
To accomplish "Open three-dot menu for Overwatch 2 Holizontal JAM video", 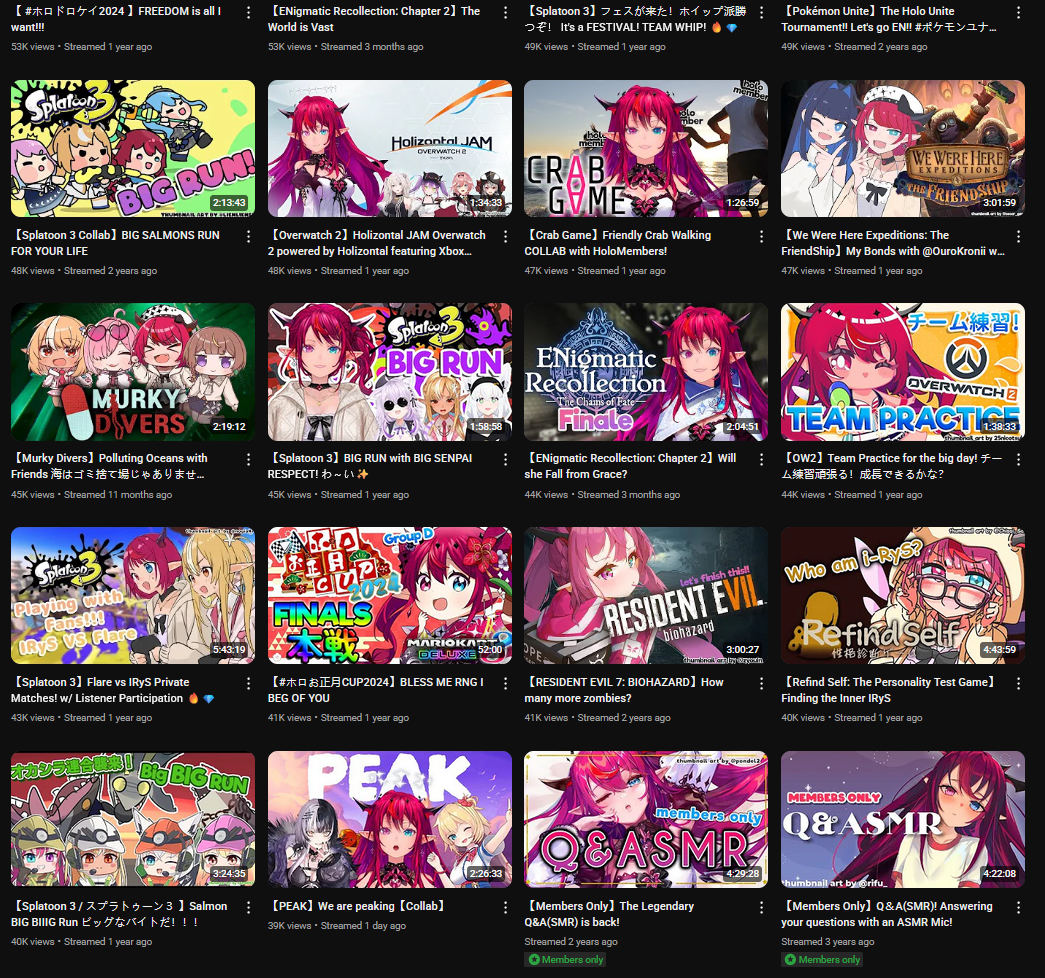I will point(505,236).
